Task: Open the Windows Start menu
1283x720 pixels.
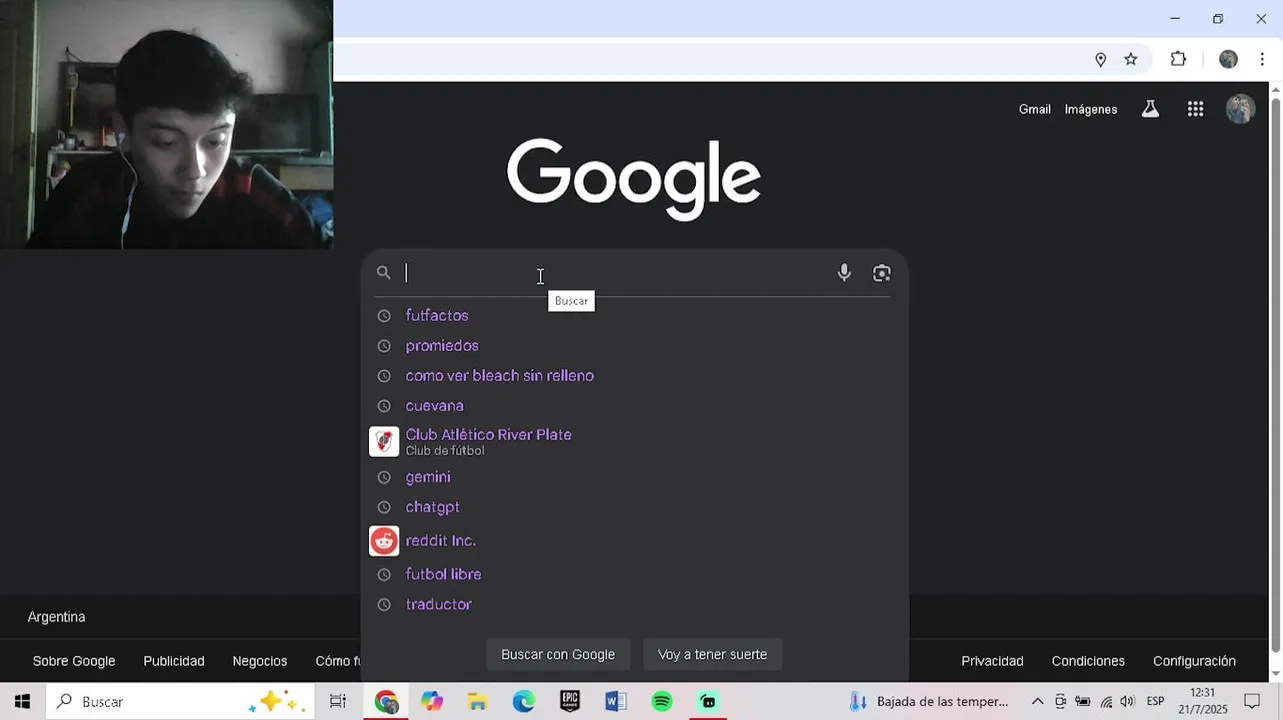Action: pos(22,702)
